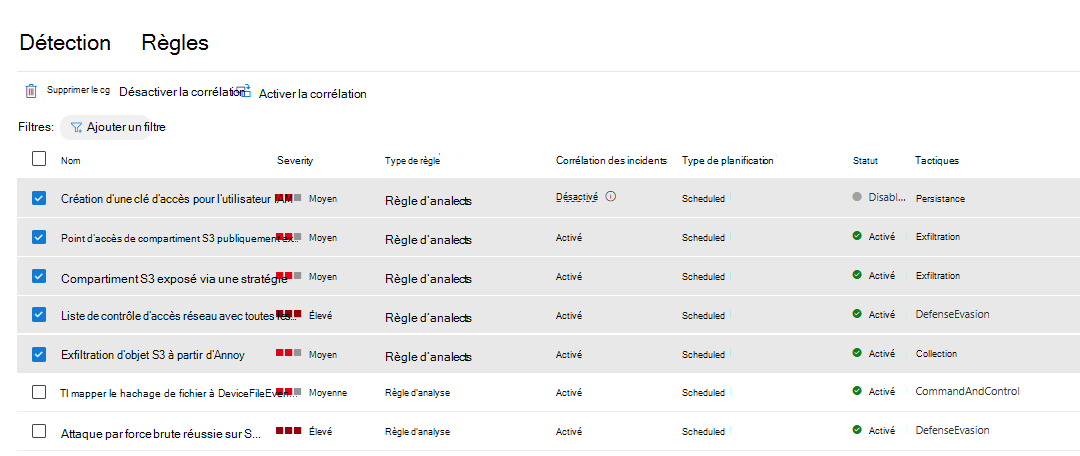Image resolution: width=1080 pixels, height=456 pixels.
Task: Uncheck the Liste de contrôle d'accès réseau row
Action: (39, 315)
